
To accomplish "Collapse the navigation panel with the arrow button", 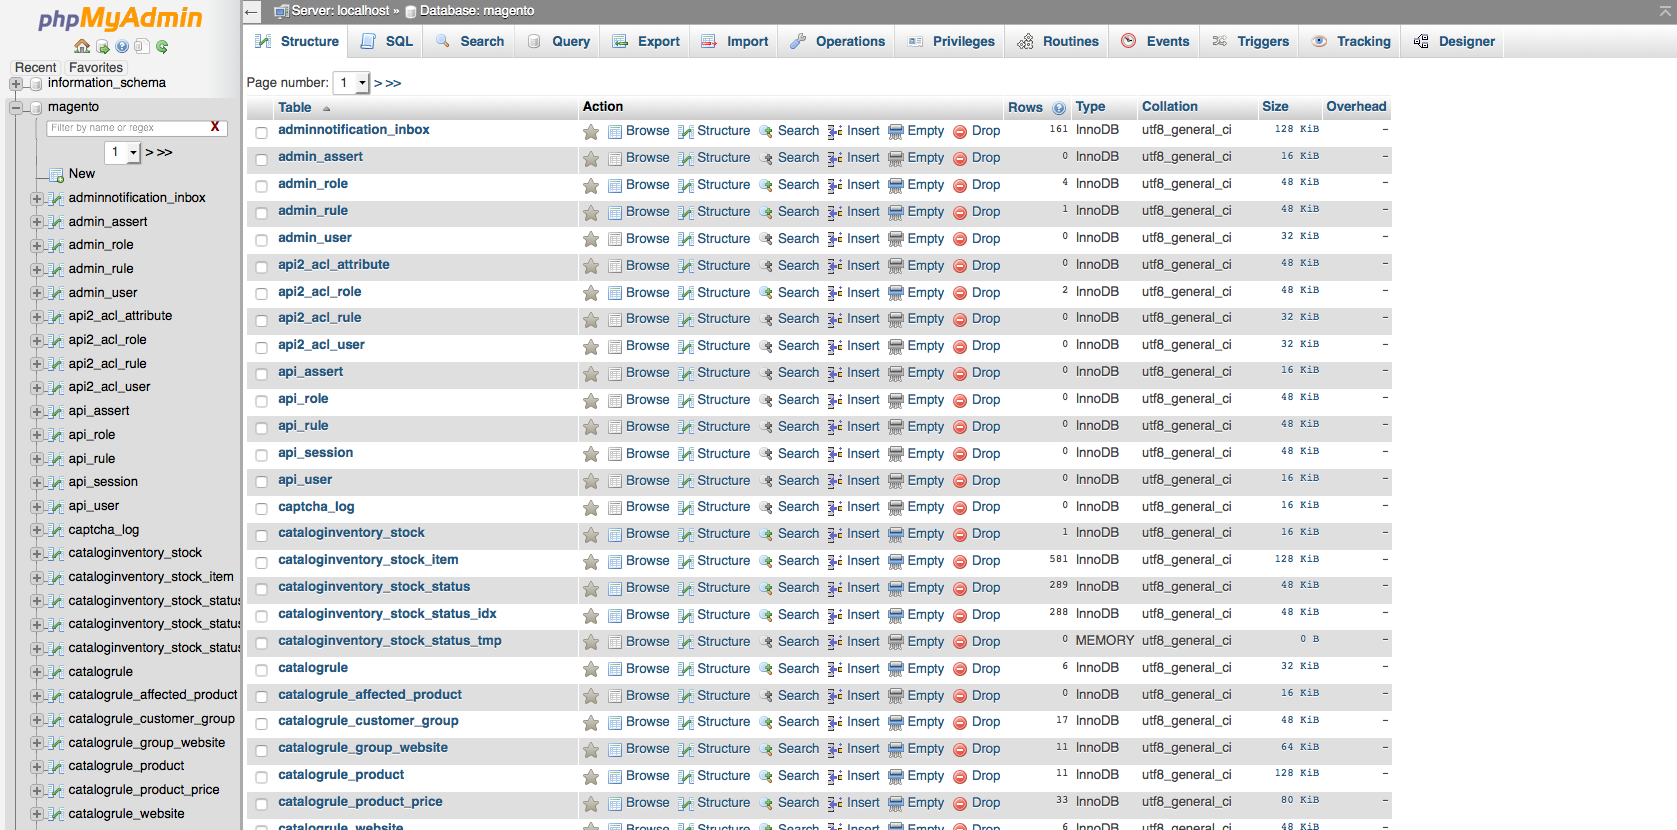I will click(252, 12).
